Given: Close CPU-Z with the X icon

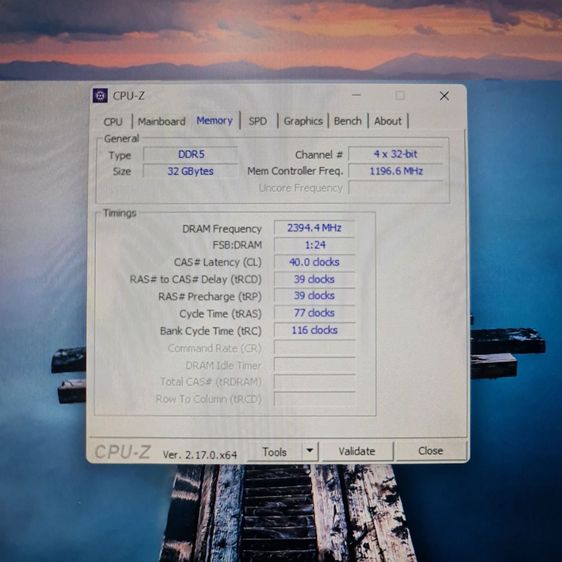Looking at the screenshot, I should 444,96.
